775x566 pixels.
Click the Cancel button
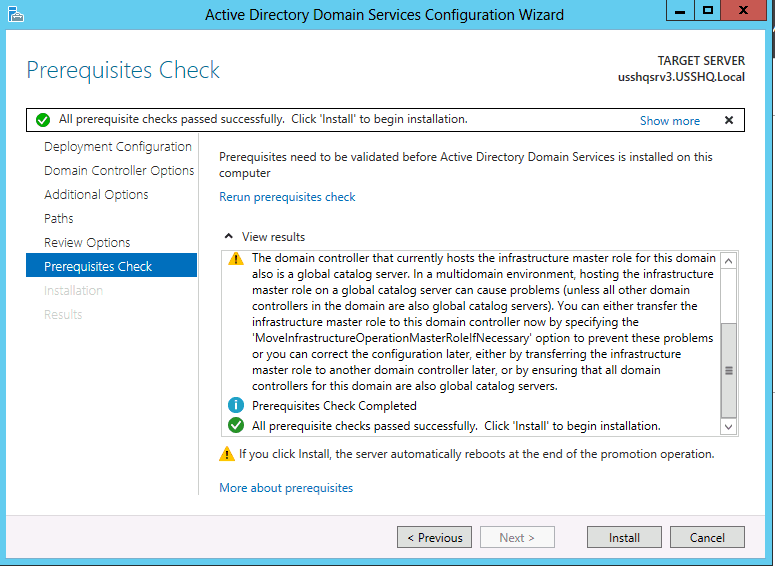[x=707, y=537]
